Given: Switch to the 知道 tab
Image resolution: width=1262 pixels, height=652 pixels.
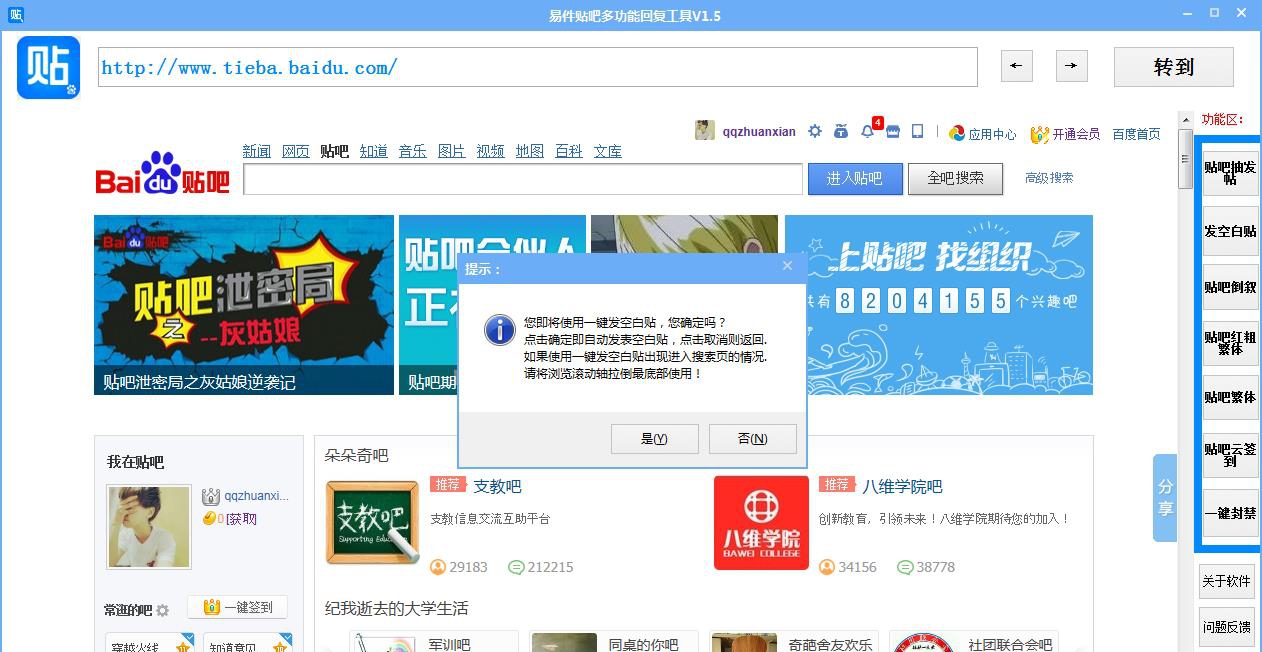Looking at the screenshot, I should point(374,151).
